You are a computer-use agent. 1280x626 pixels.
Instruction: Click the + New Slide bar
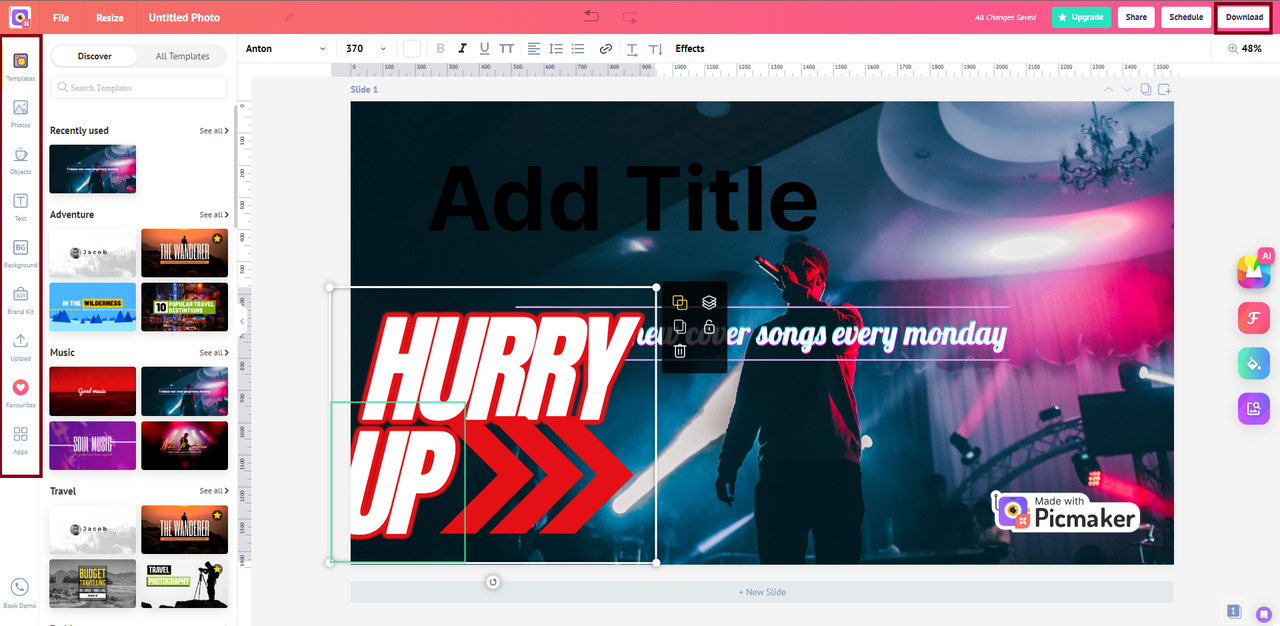[762, 592]
